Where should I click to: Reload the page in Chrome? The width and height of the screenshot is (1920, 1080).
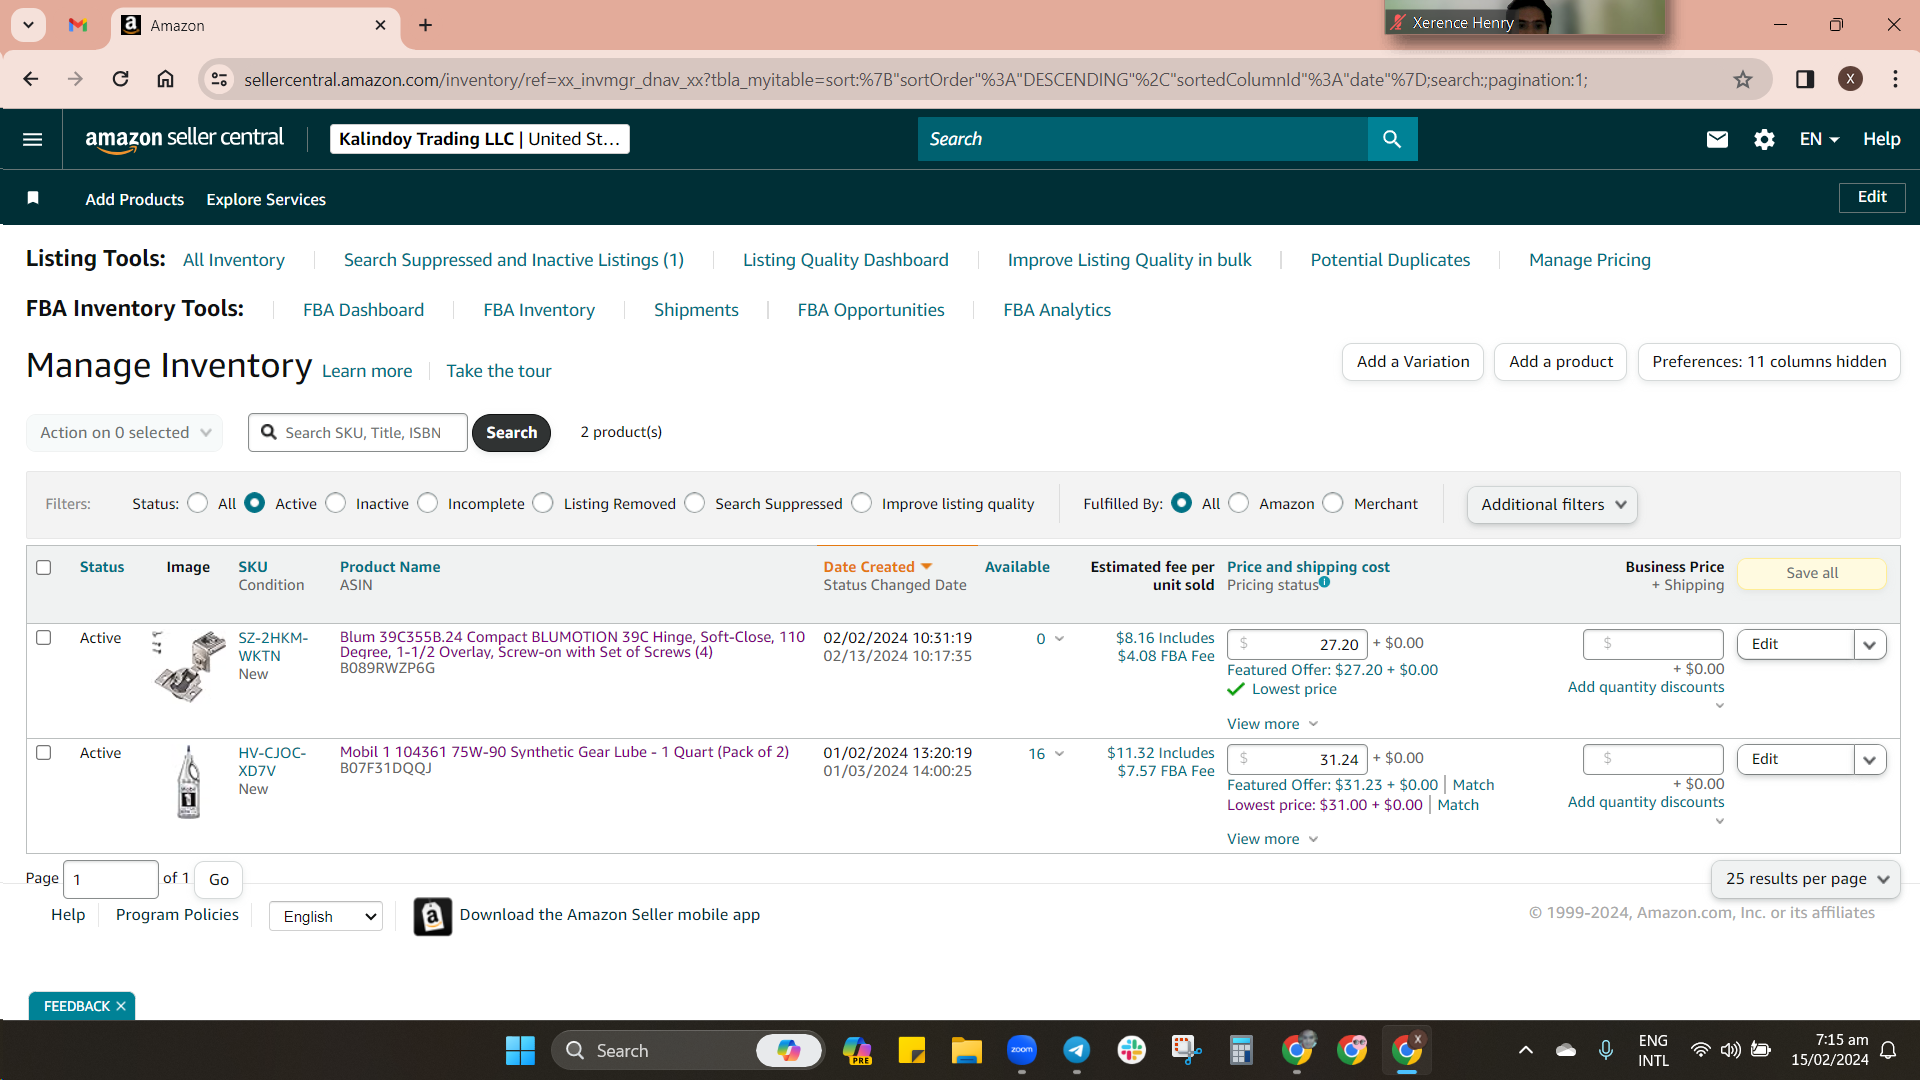click(120, 79)
